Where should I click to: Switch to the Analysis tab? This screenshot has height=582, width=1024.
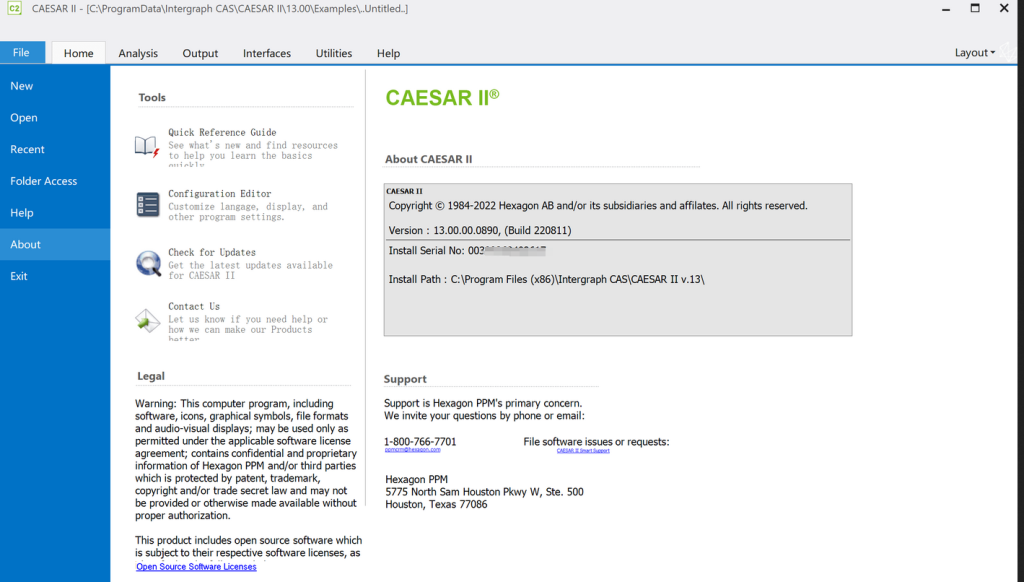[x=138, y=54]
